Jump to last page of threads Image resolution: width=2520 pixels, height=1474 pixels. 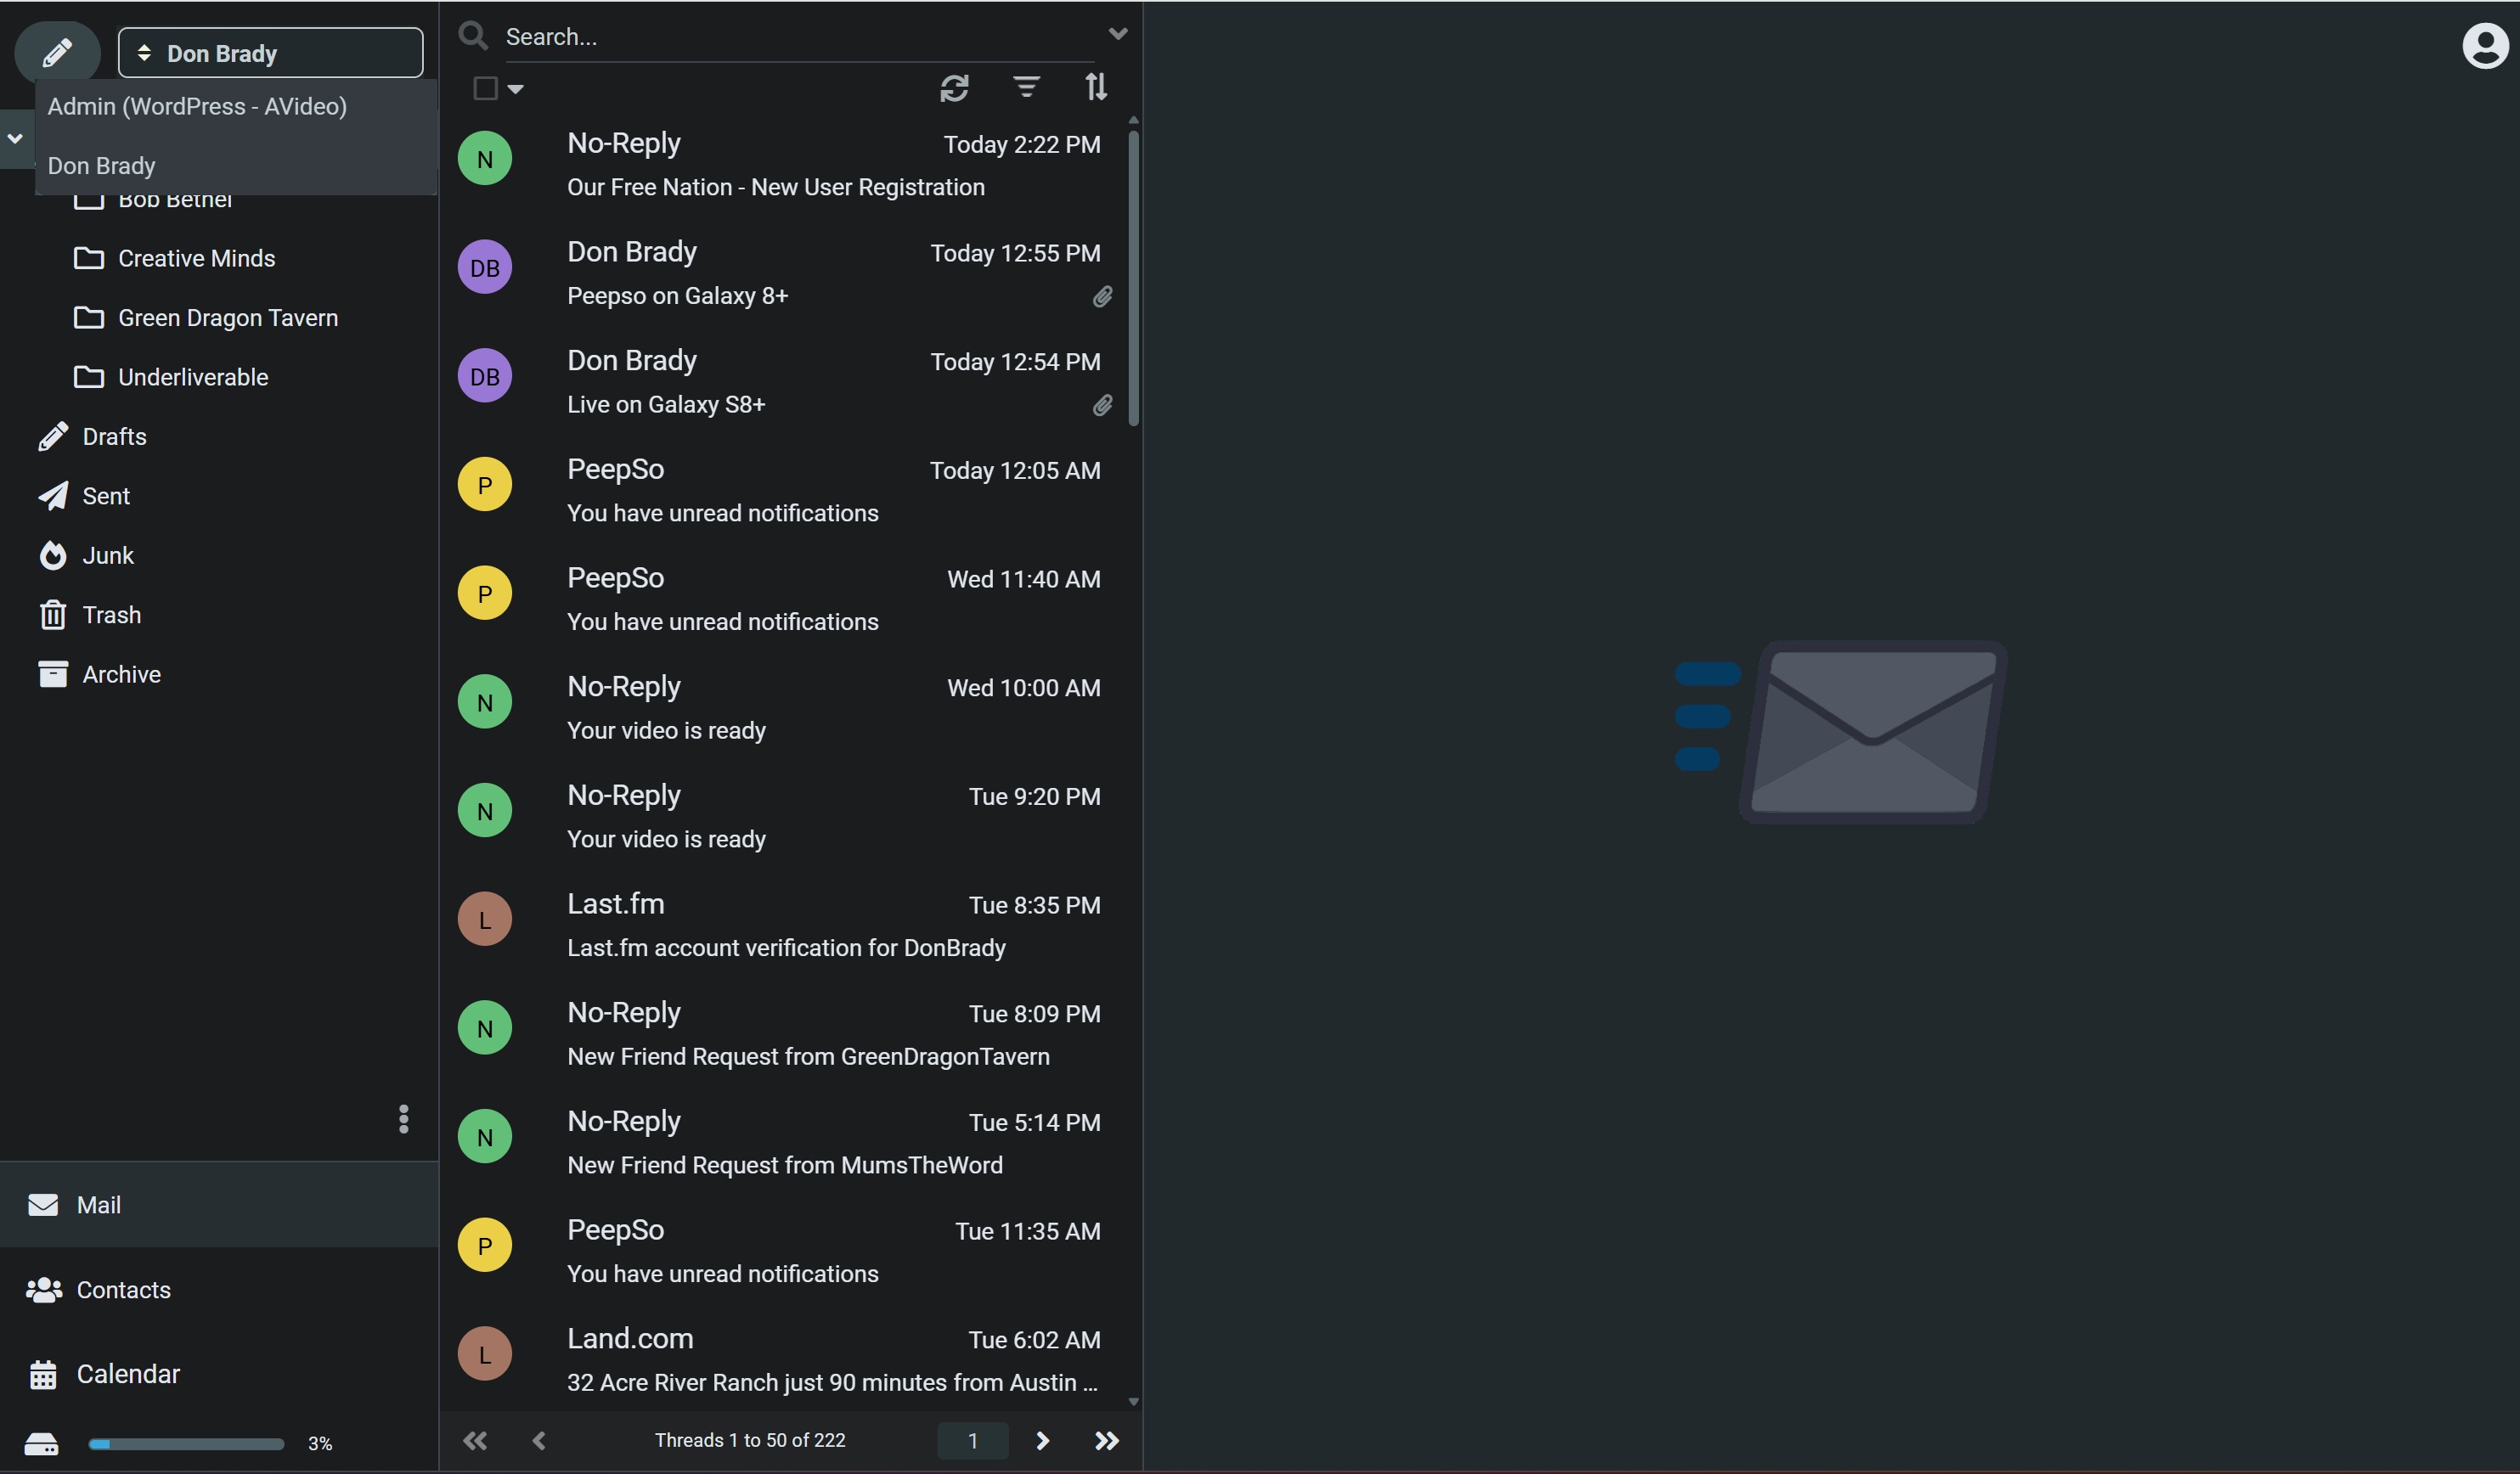(x=1106, y=1441)
